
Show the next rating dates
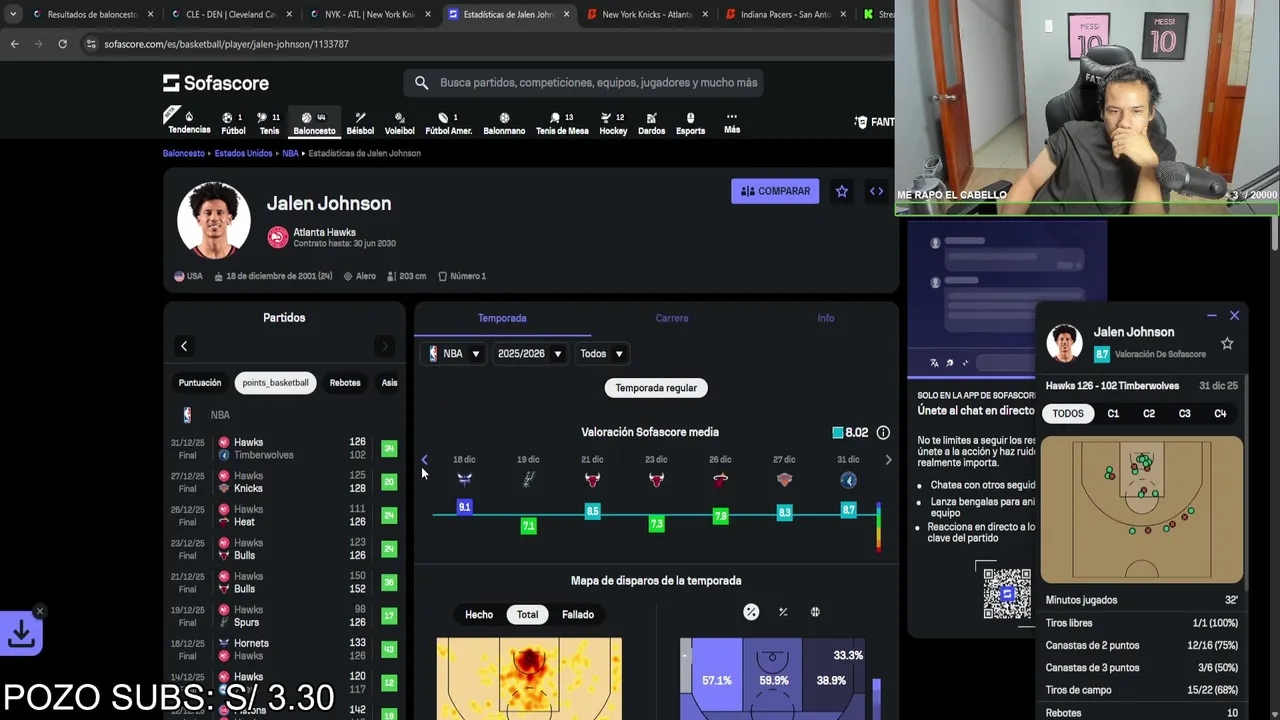pos(888,460)
